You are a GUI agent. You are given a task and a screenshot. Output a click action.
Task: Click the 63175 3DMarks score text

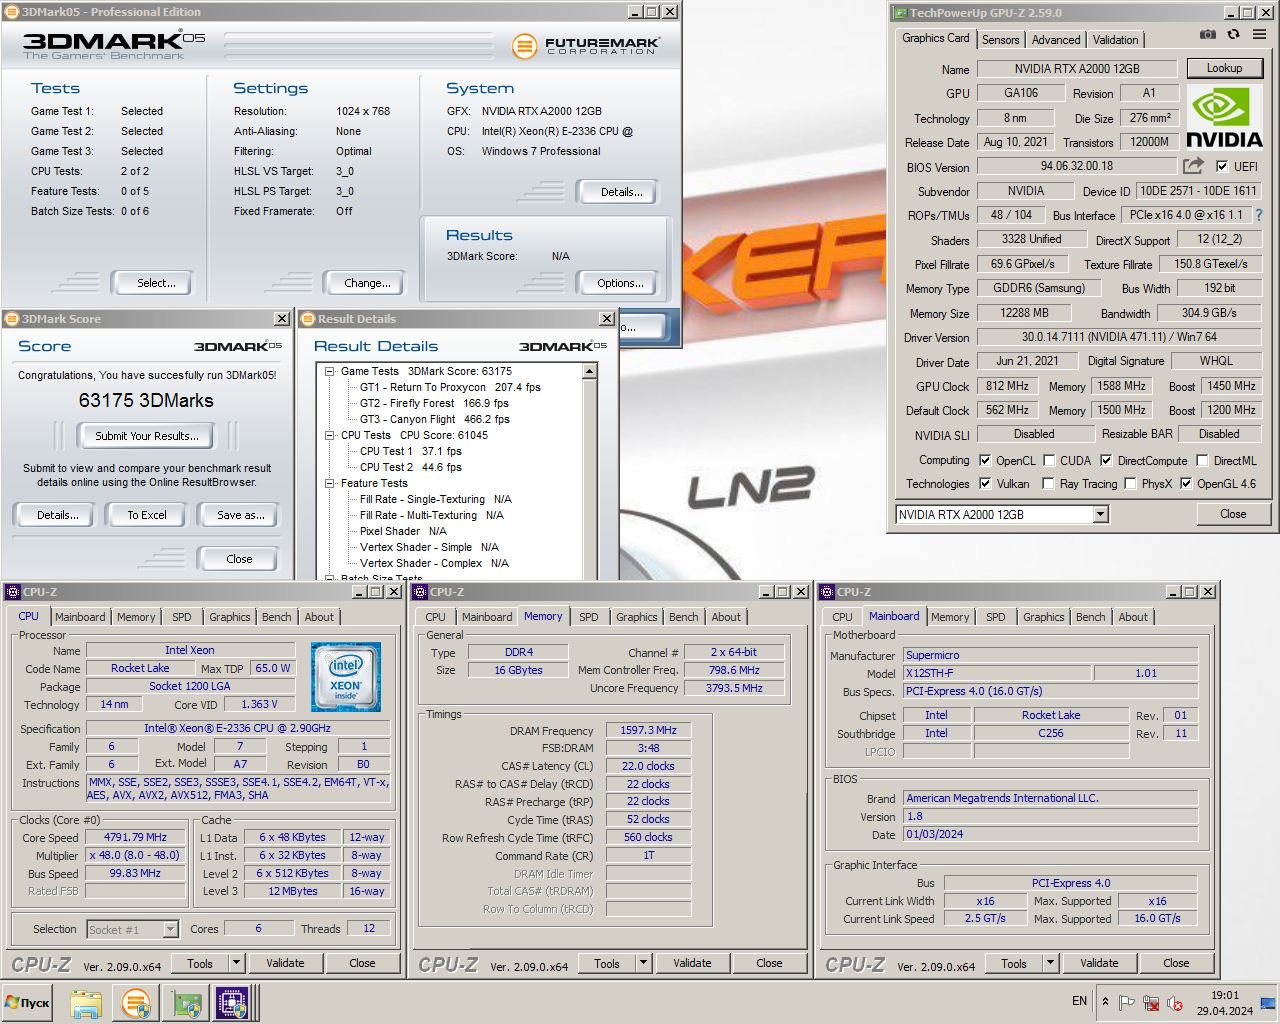coord(146,400)
